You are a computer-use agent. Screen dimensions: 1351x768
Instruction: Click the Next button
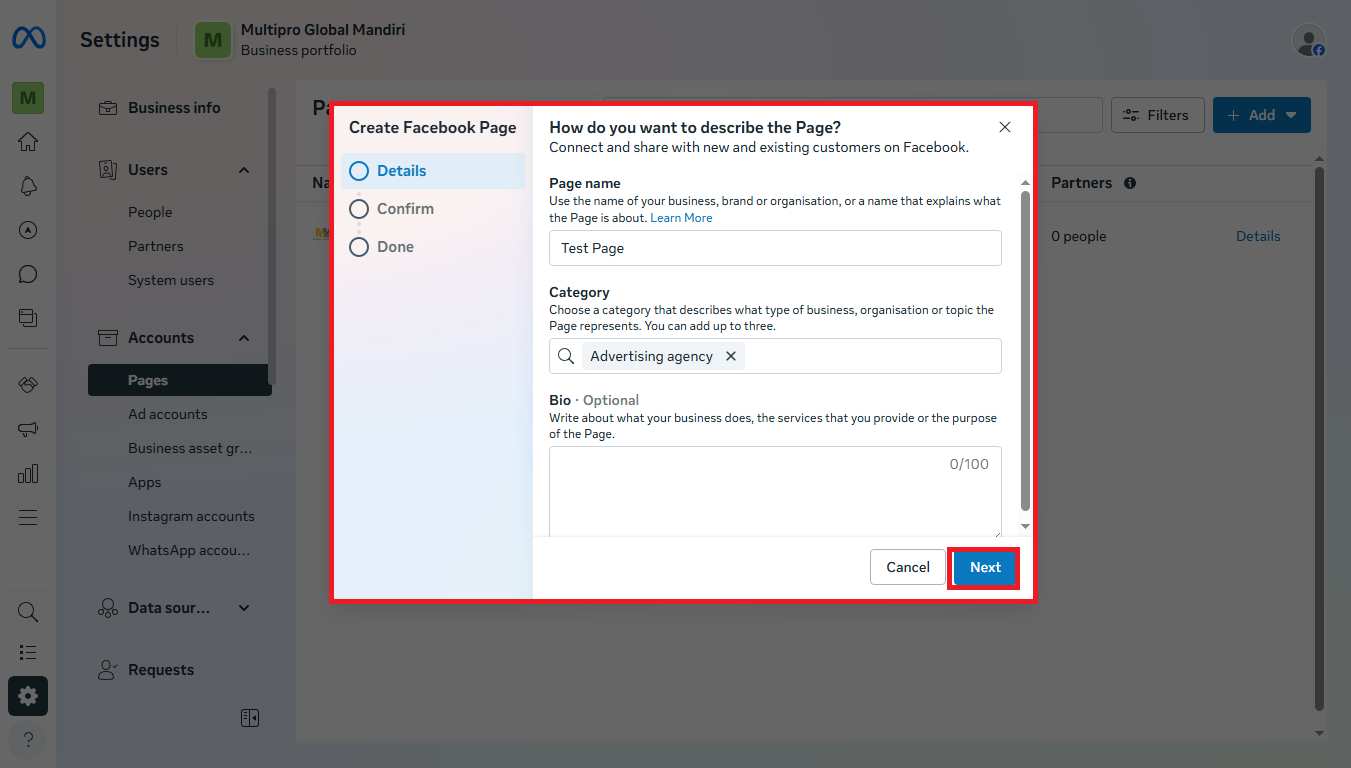pyautogui.click(x=984, y=567)
